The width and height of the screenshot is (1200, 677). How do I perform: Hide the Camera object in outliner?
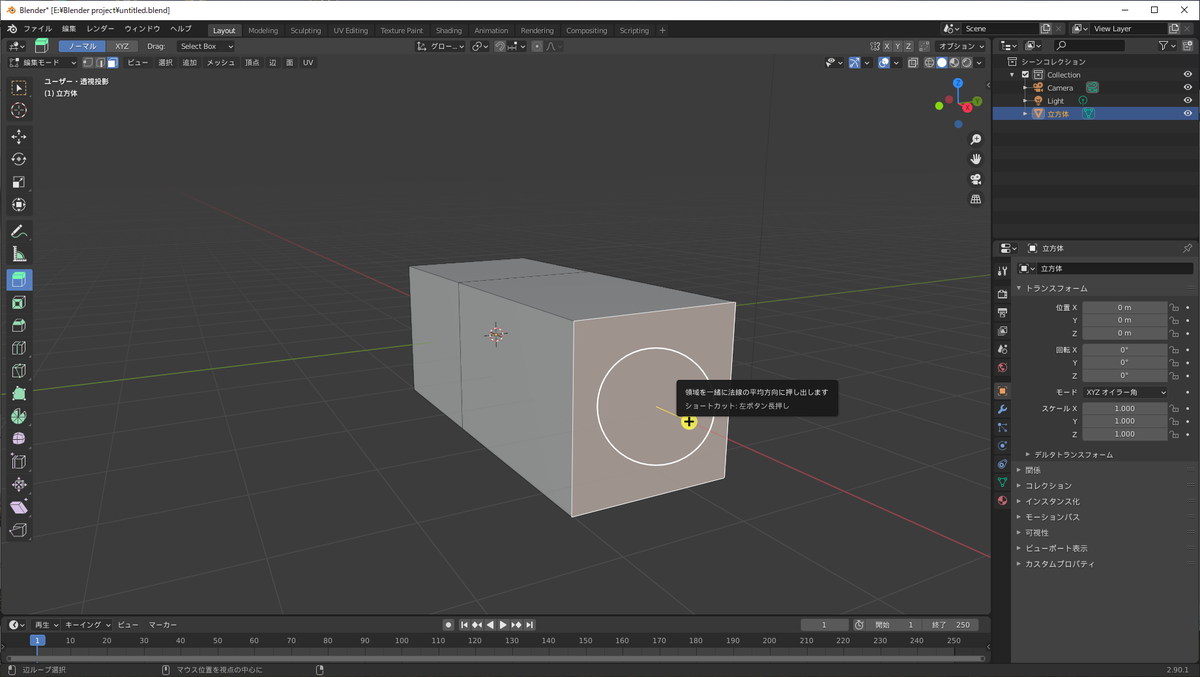[x=1188, y=88]
